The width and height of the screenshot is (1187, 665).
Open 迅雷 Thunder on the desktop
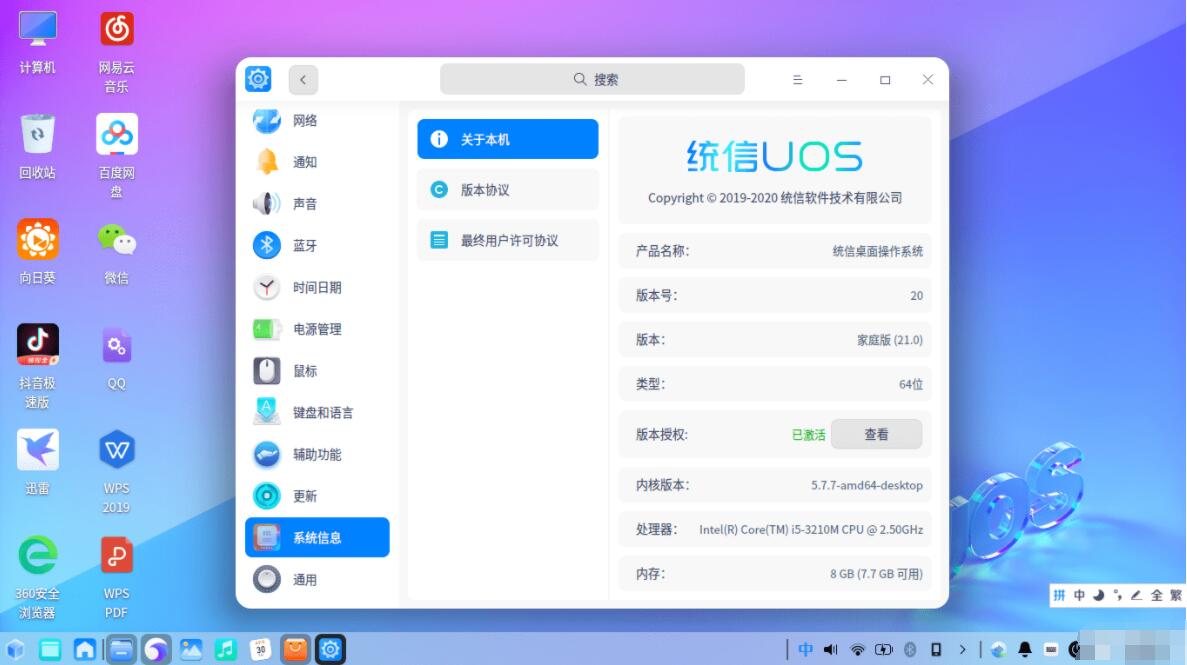pyautogui.click(x=37, y=462)
